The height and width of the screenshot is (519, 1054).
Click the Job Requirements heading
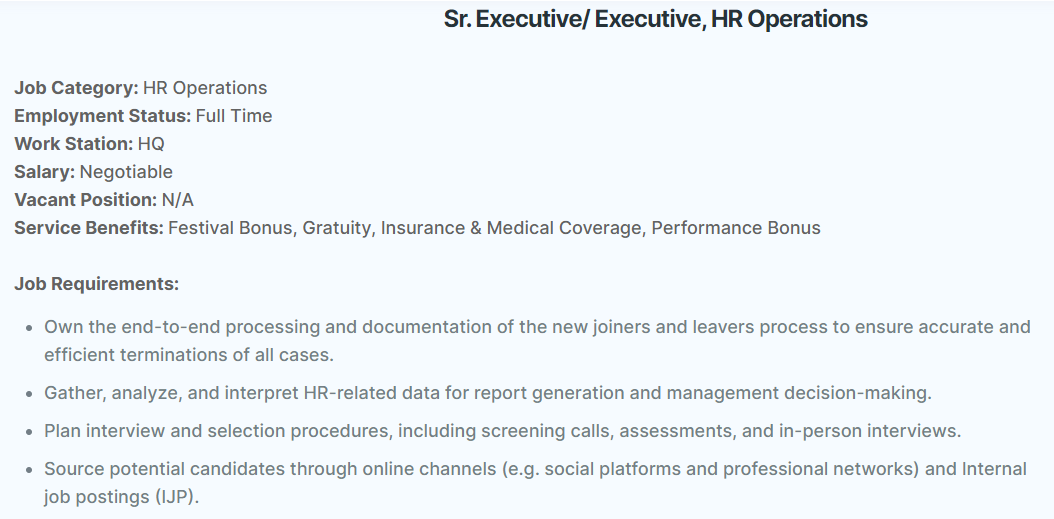[x=97, y=284]
